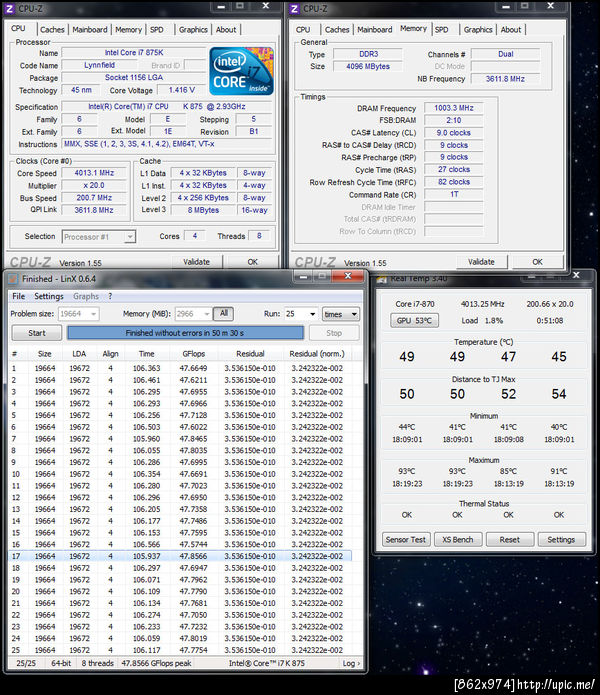Open Graphs menu in LinX
This screenshot has height=695, width=600.
86,296
